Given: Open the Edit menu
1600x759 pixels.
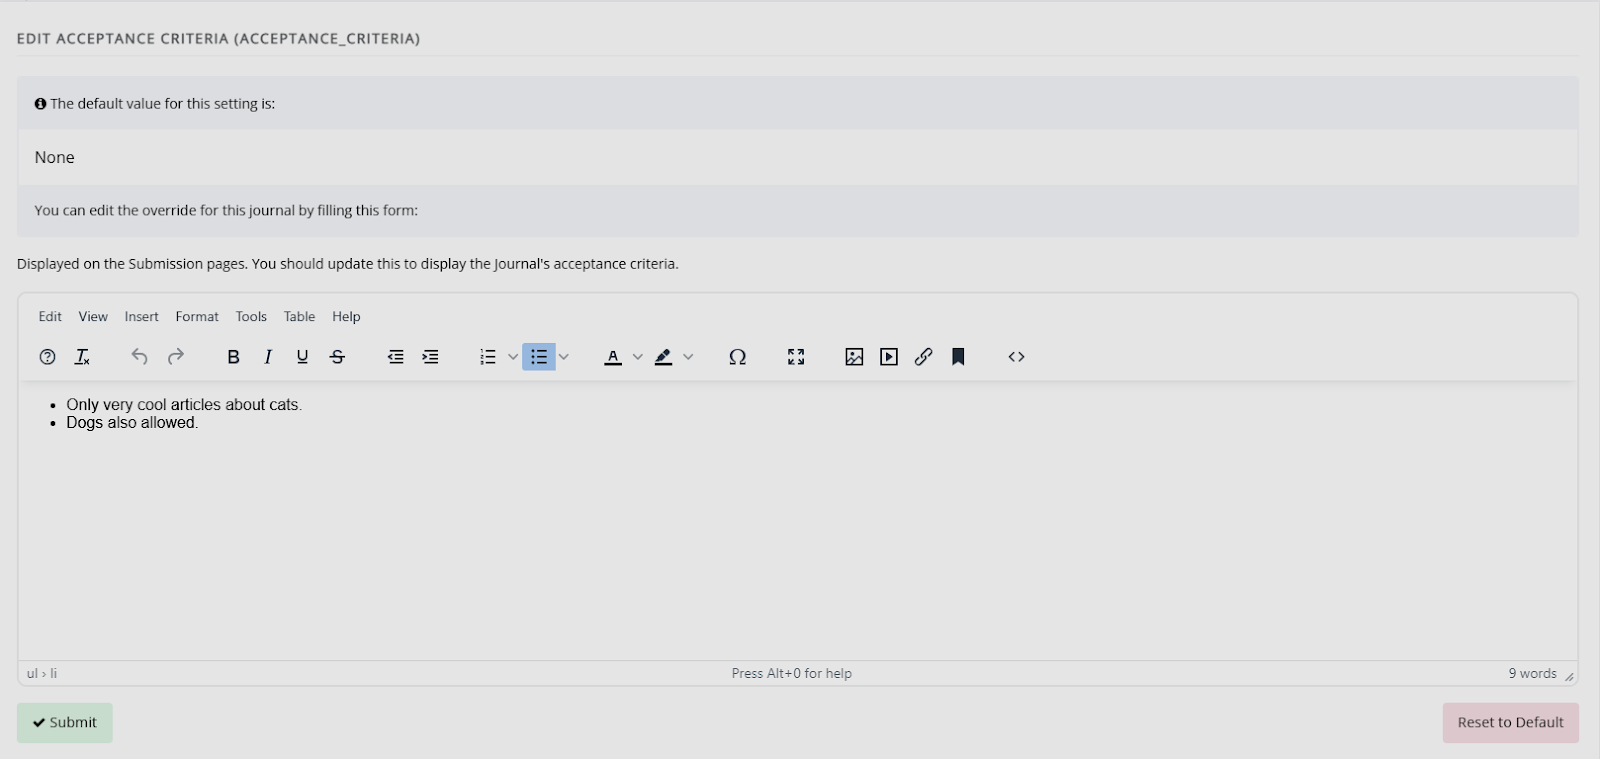Looking at the screenshot, I should [x=50, y=316].
